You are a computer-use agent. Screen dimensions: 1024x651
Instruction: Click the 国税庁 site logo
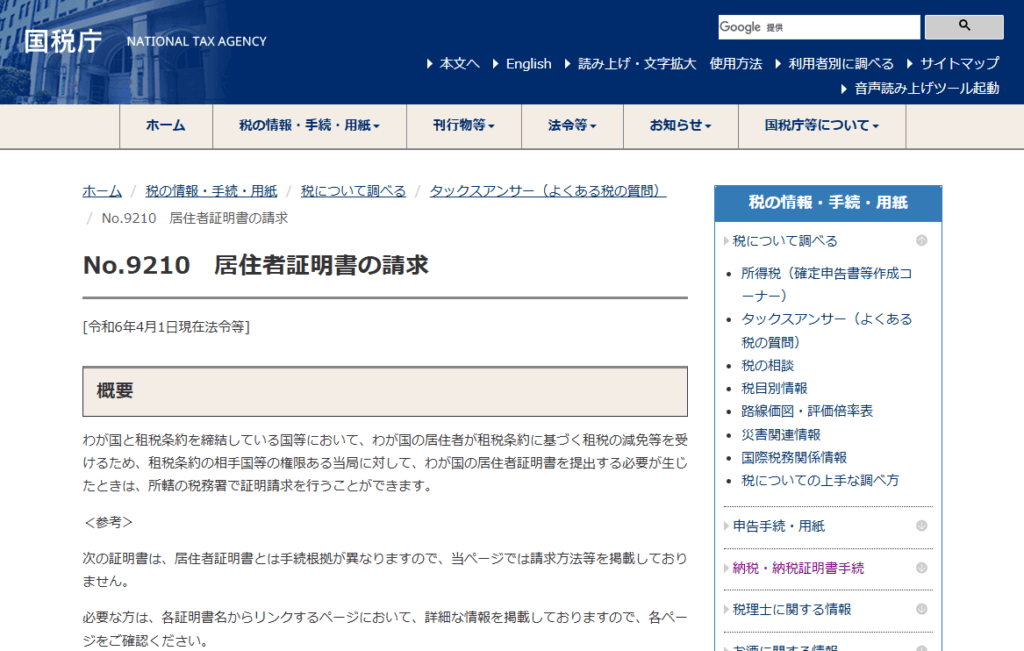[62, 41]
